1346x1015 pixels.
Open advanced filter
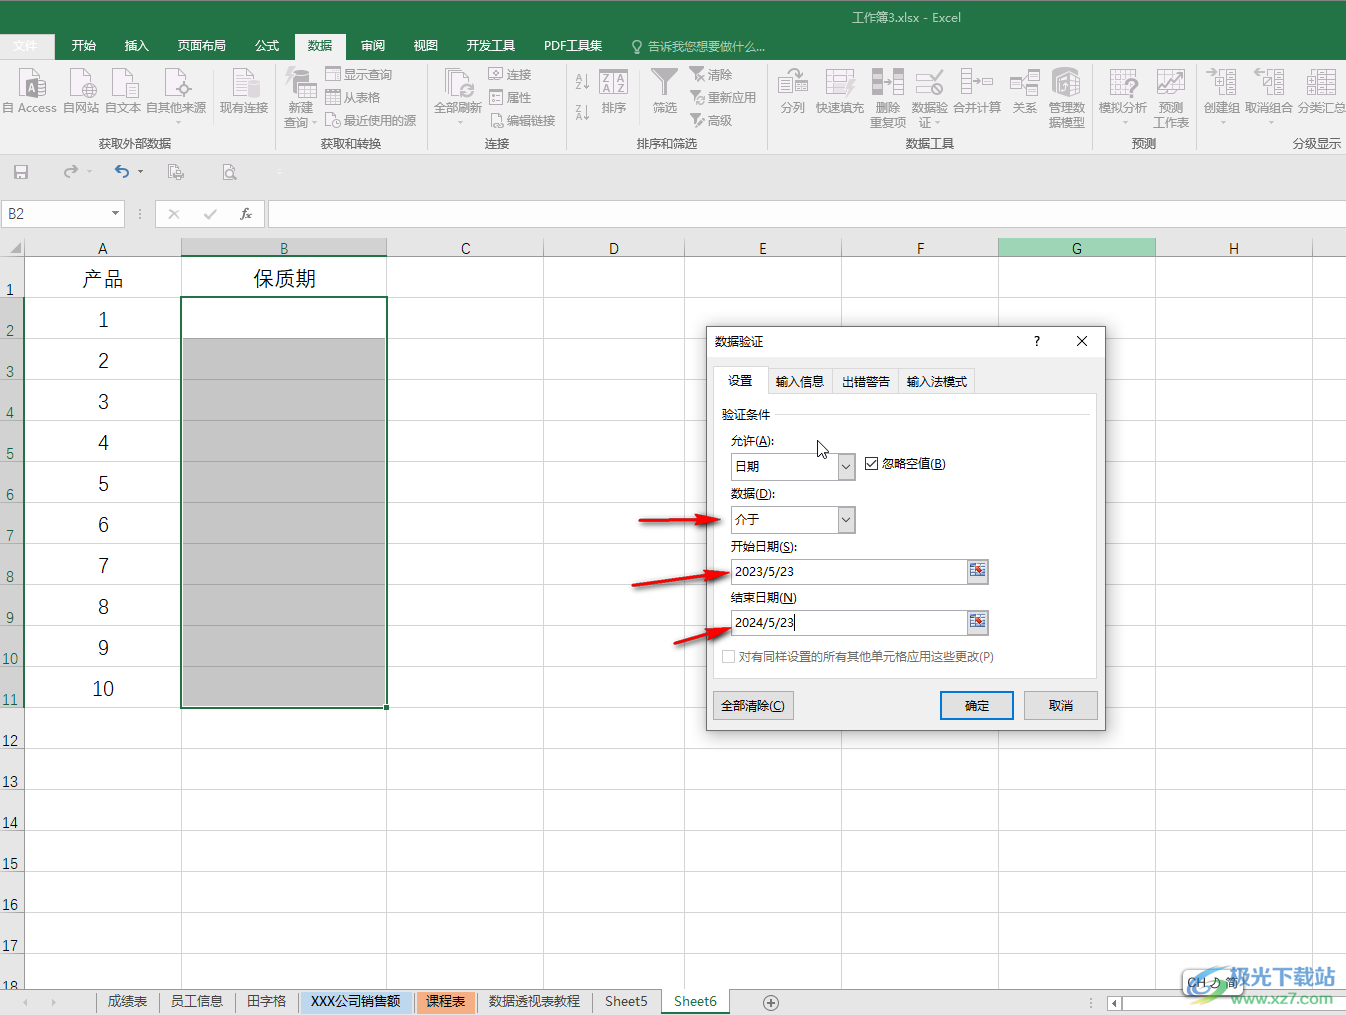point(711,120)
